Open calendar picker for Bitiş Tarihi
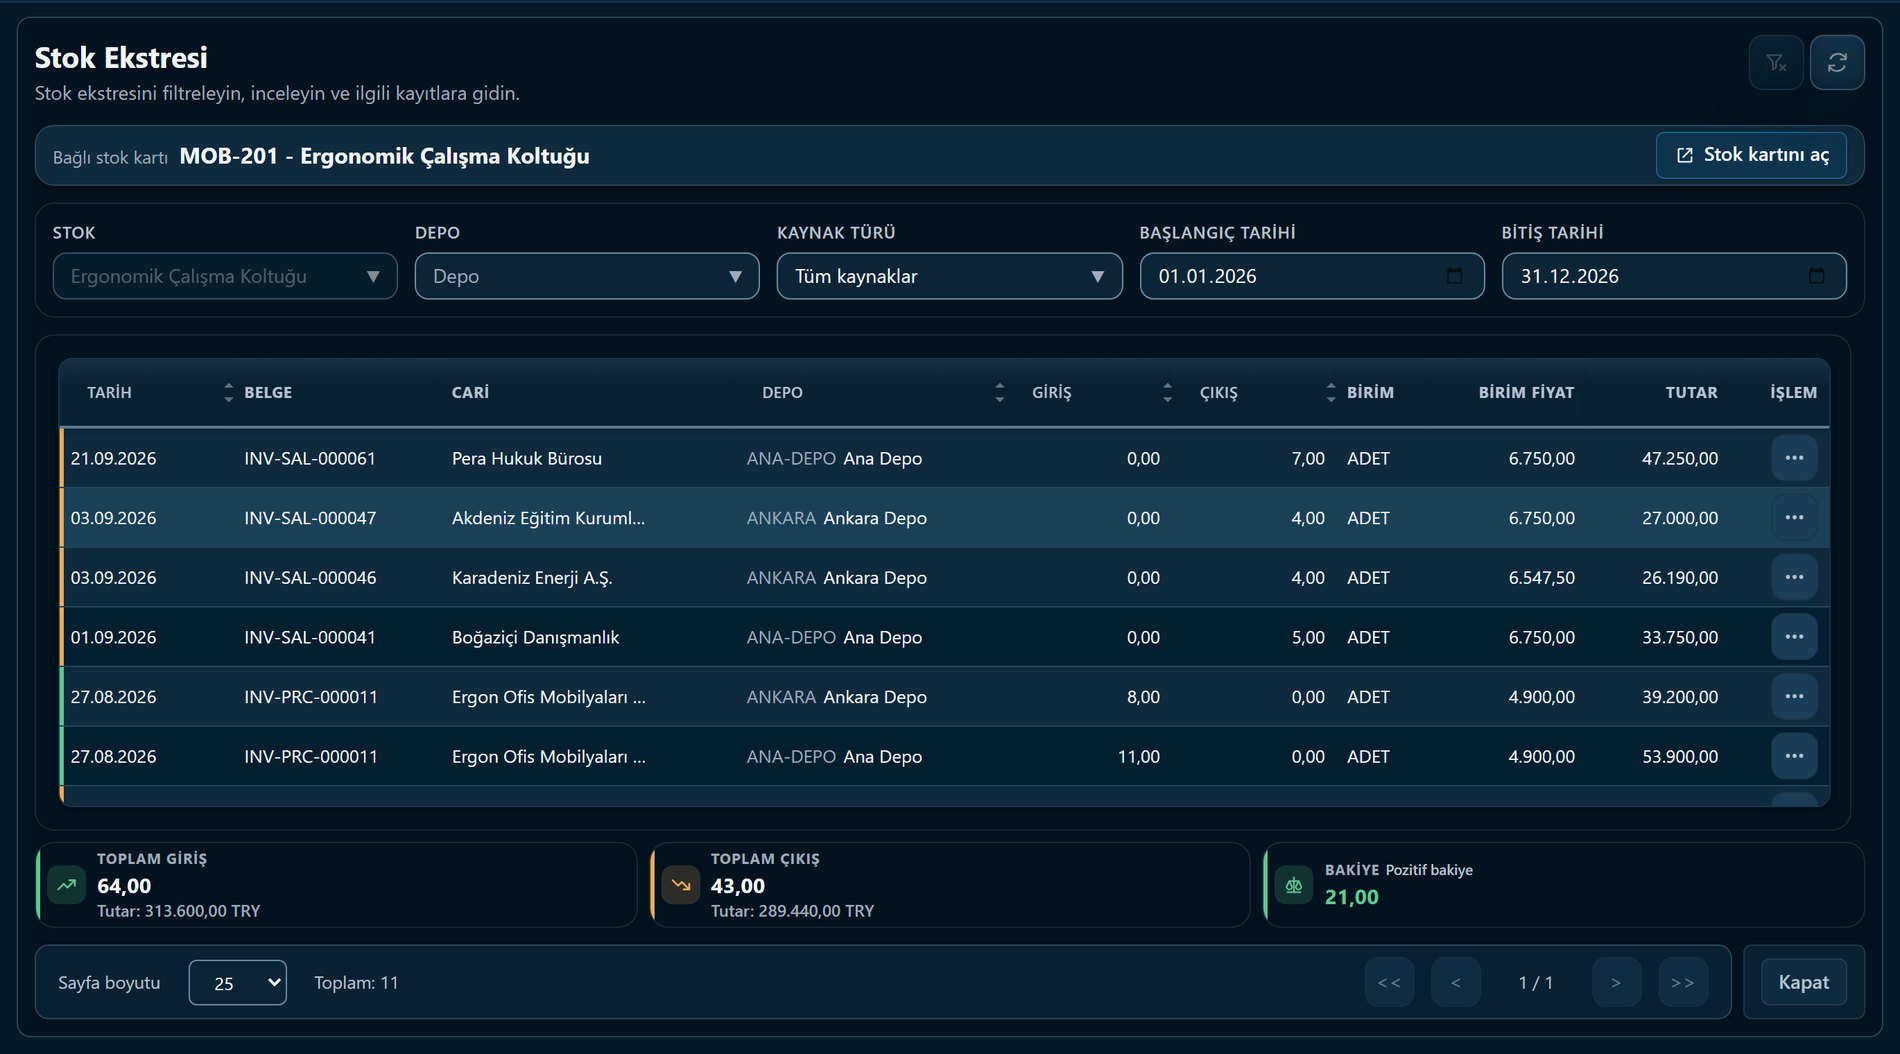Image resolution: width=1900 pixels, height=1054 pixels. (x=1817, y=276)
